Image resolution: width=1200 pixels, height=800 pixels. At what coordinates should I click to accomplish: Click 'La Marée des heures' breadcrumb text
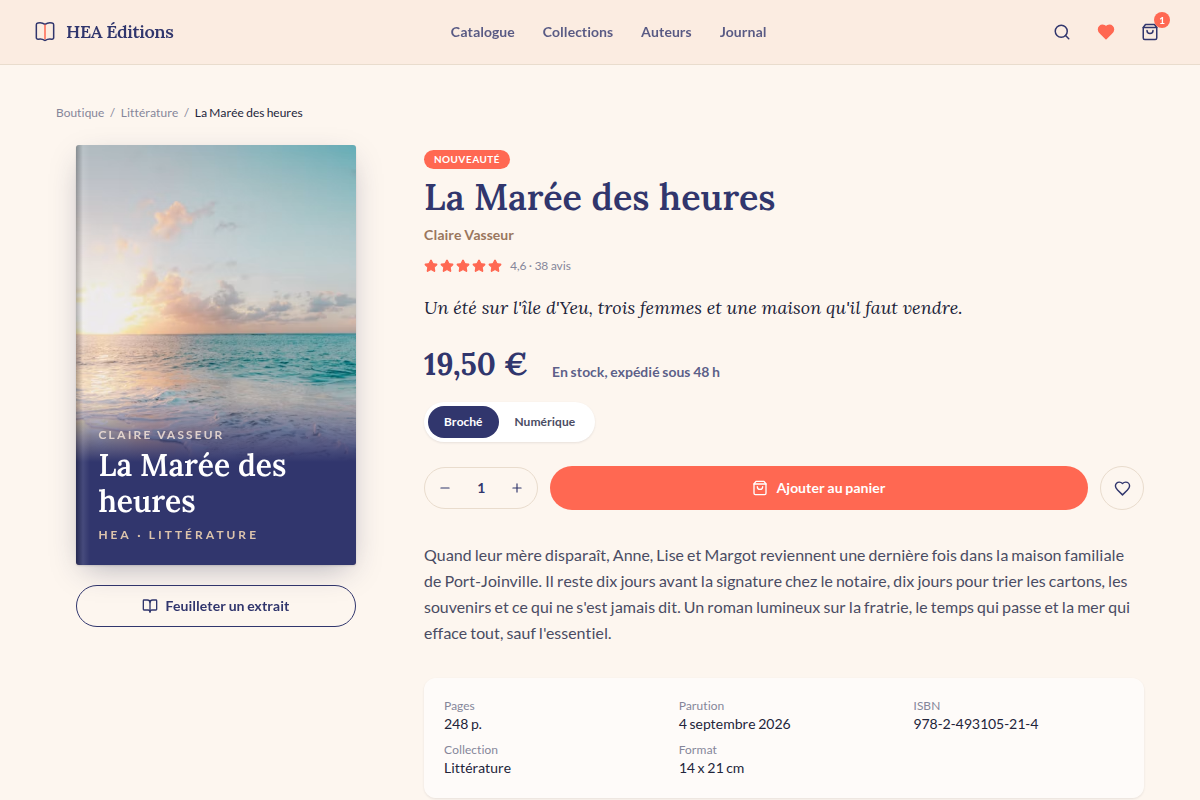[x=249, y=113]
